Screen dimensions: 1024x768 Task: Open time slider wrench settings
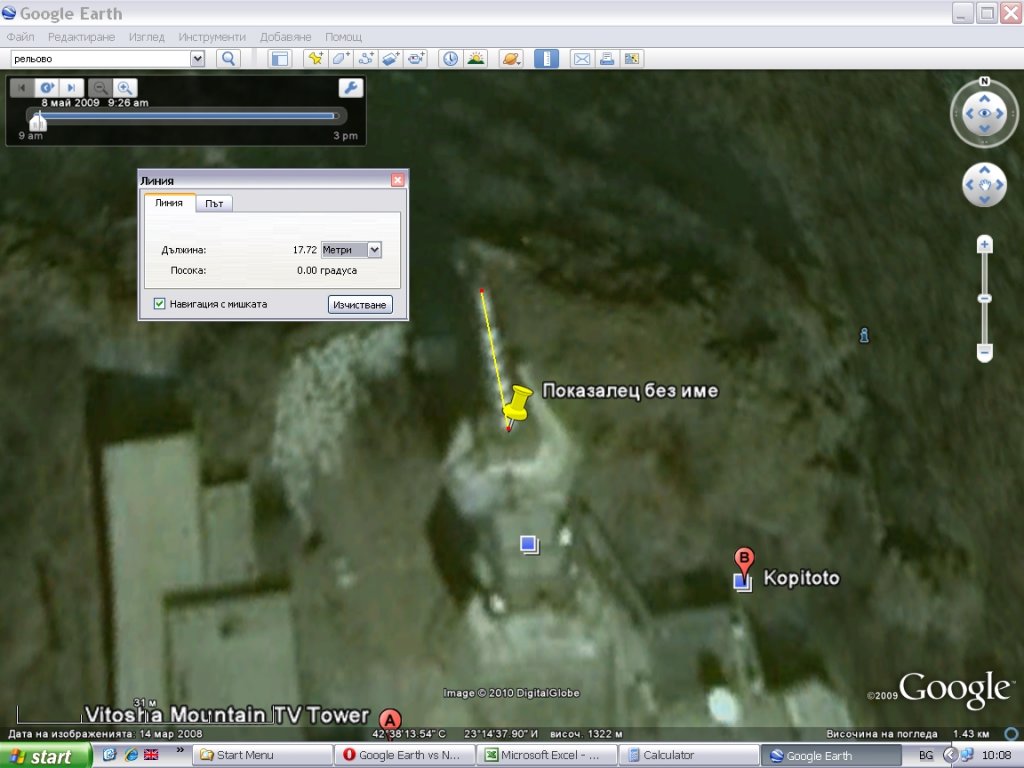click(351, 87)
